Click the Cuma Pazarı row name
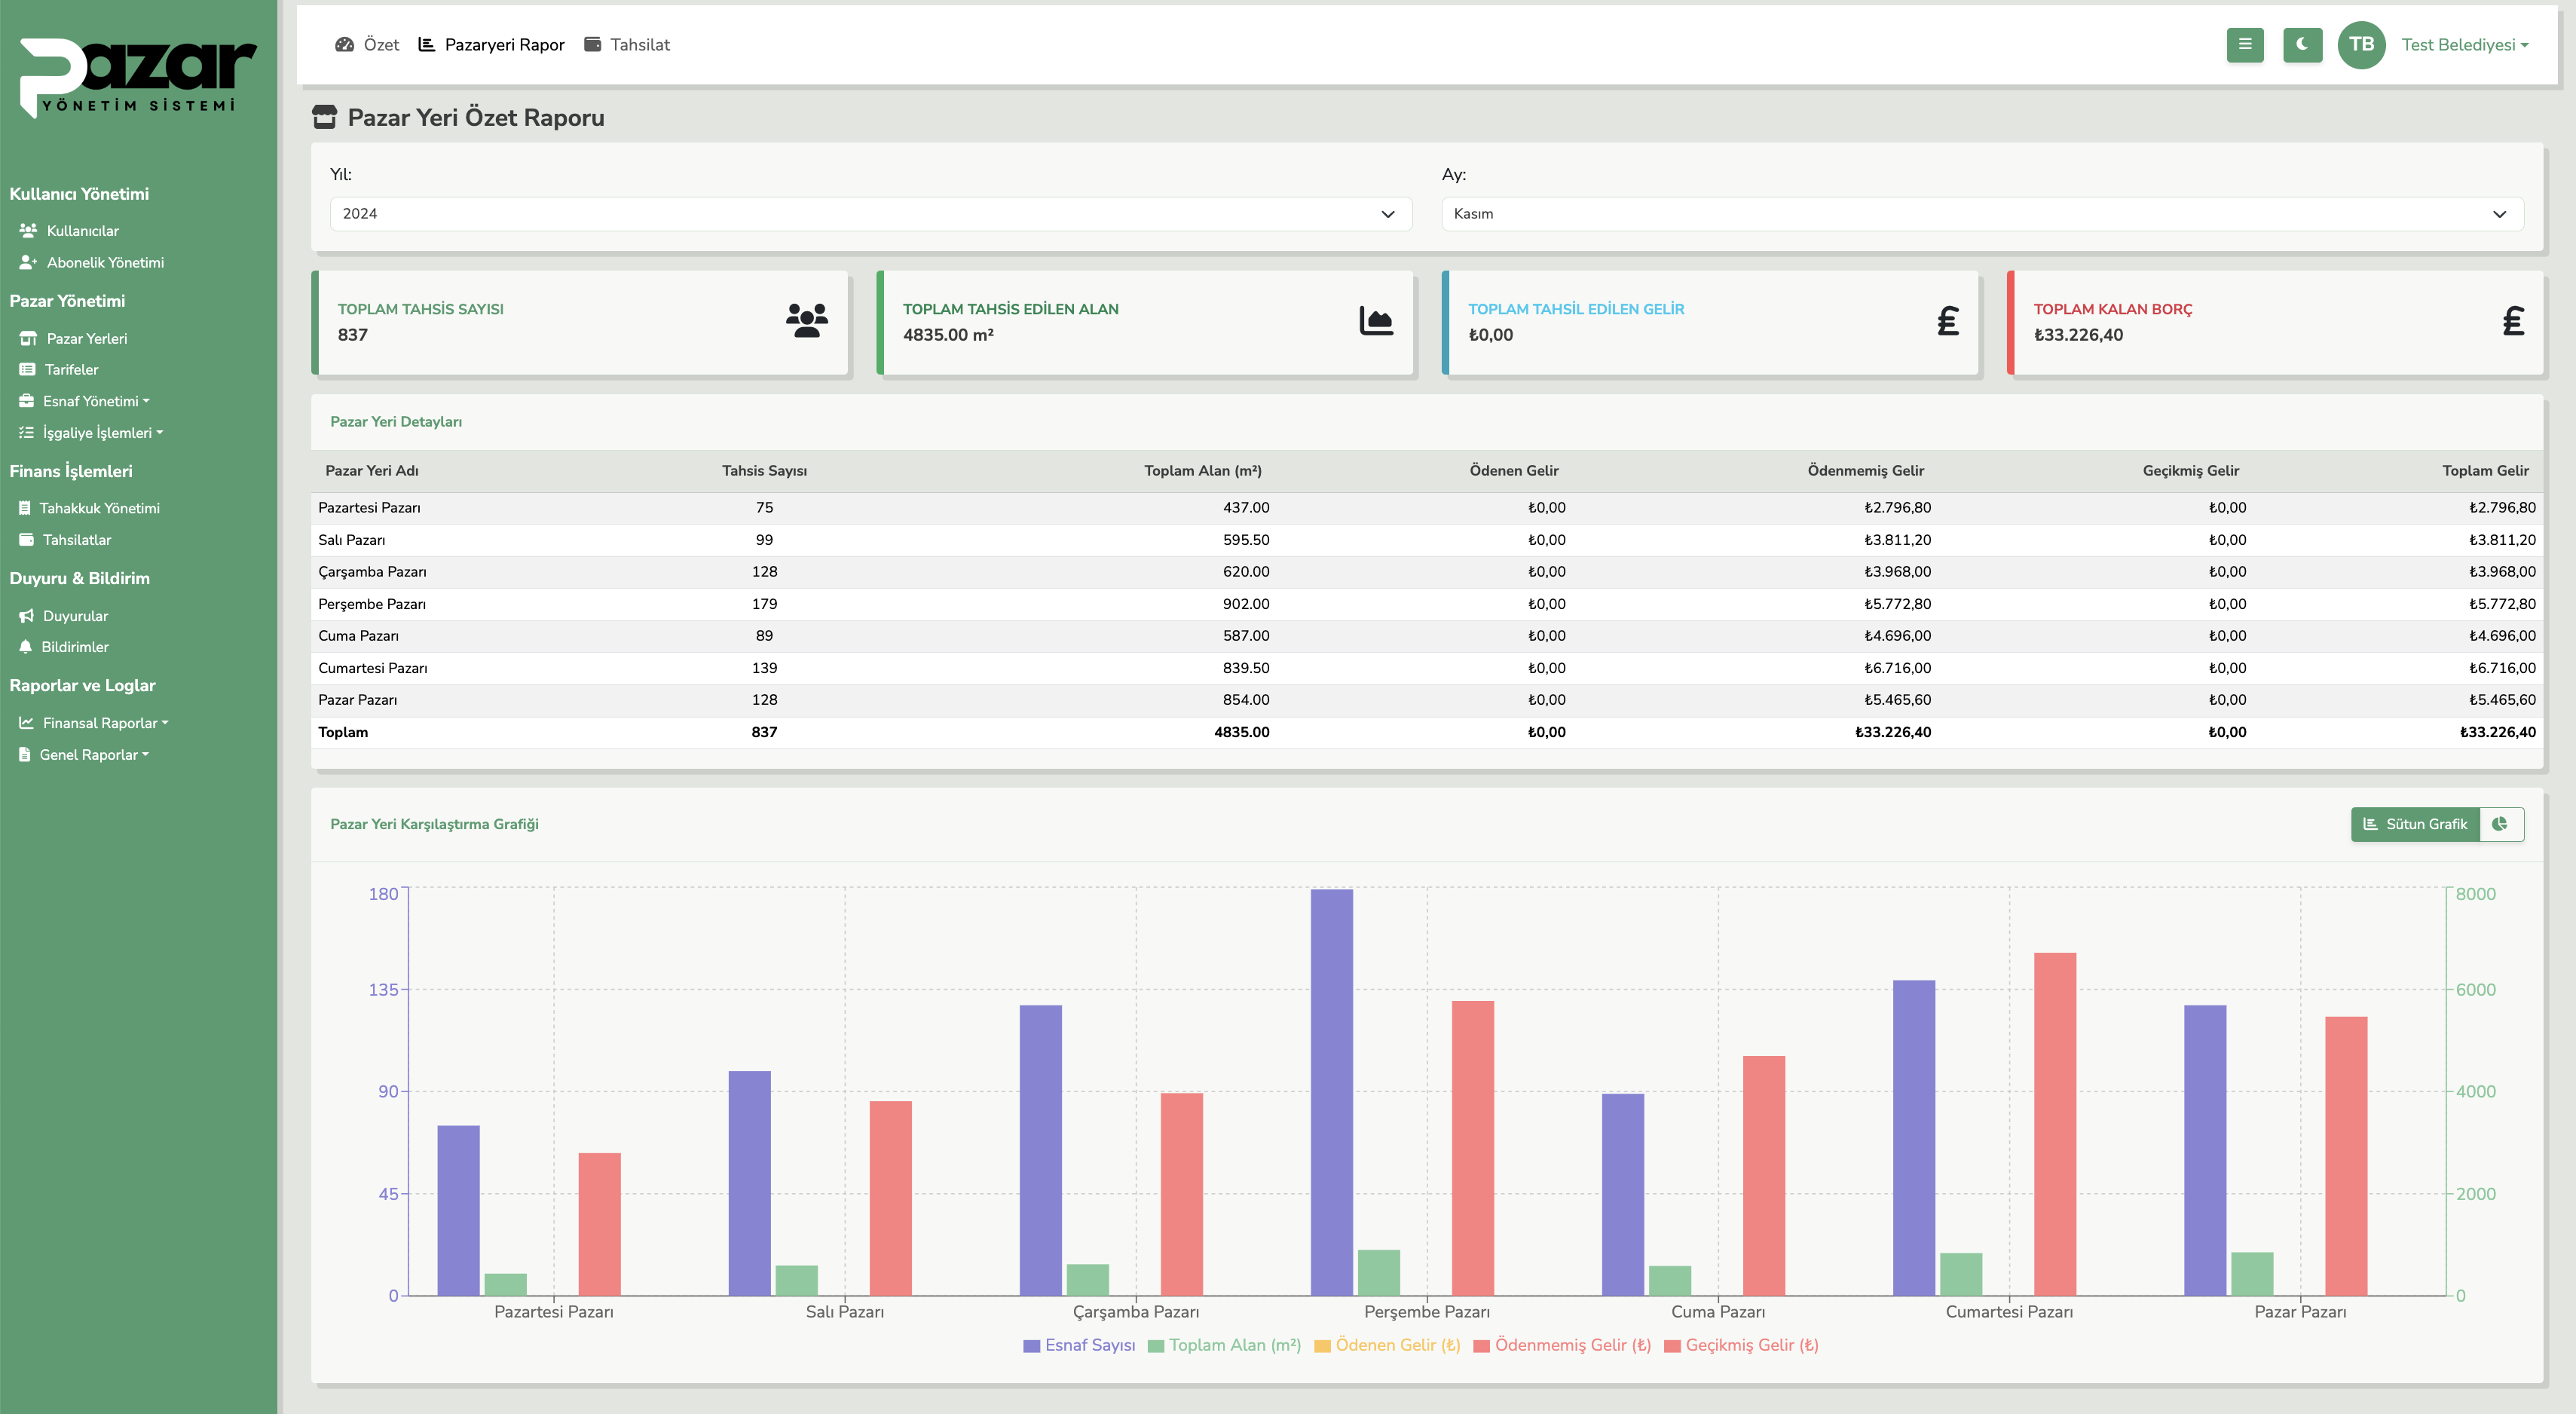Screen dimensions: 2576x1414 point(358,636)
